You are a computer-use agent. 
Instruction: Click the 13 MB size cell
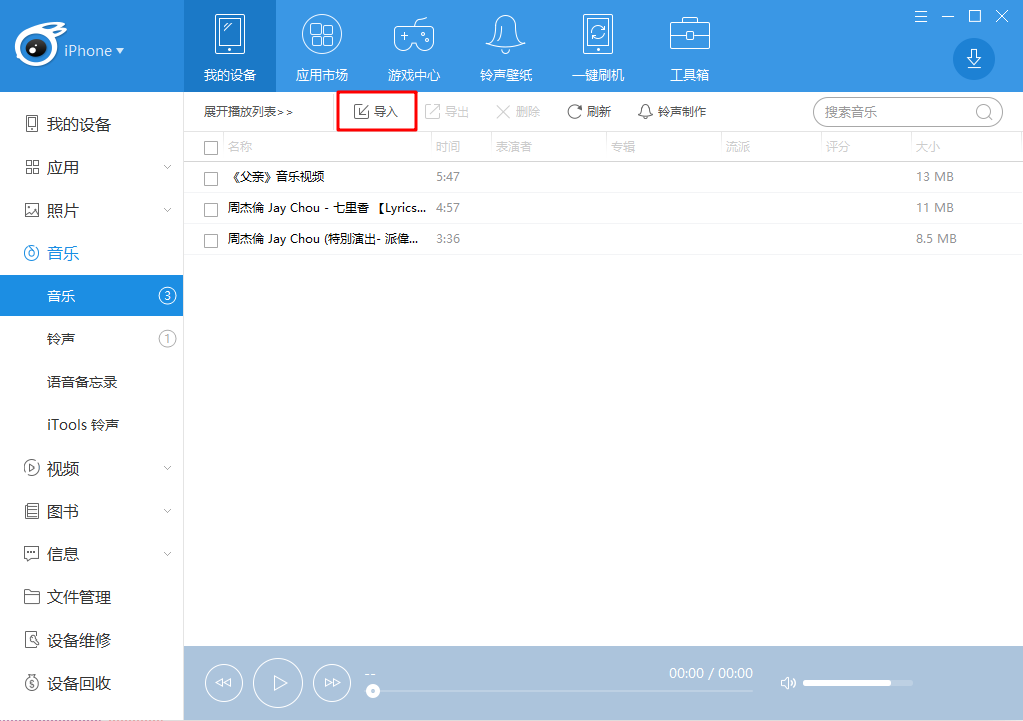(x=935, y=177)
